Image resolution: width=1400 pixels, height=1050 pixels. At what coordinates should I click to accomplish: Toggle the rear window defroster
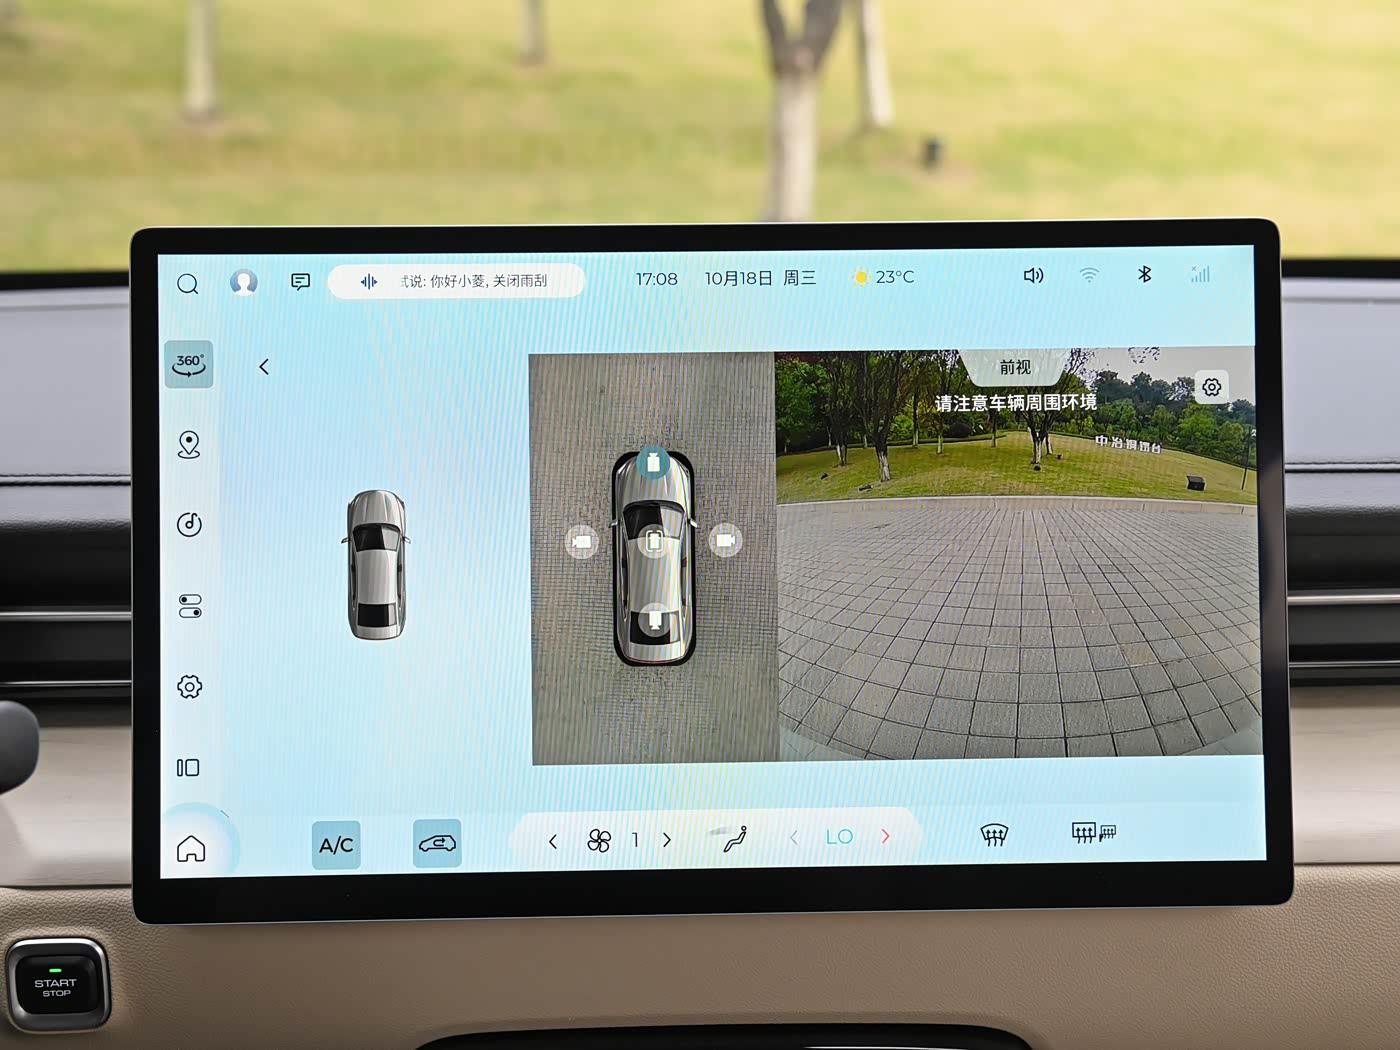coord(1093,833)
